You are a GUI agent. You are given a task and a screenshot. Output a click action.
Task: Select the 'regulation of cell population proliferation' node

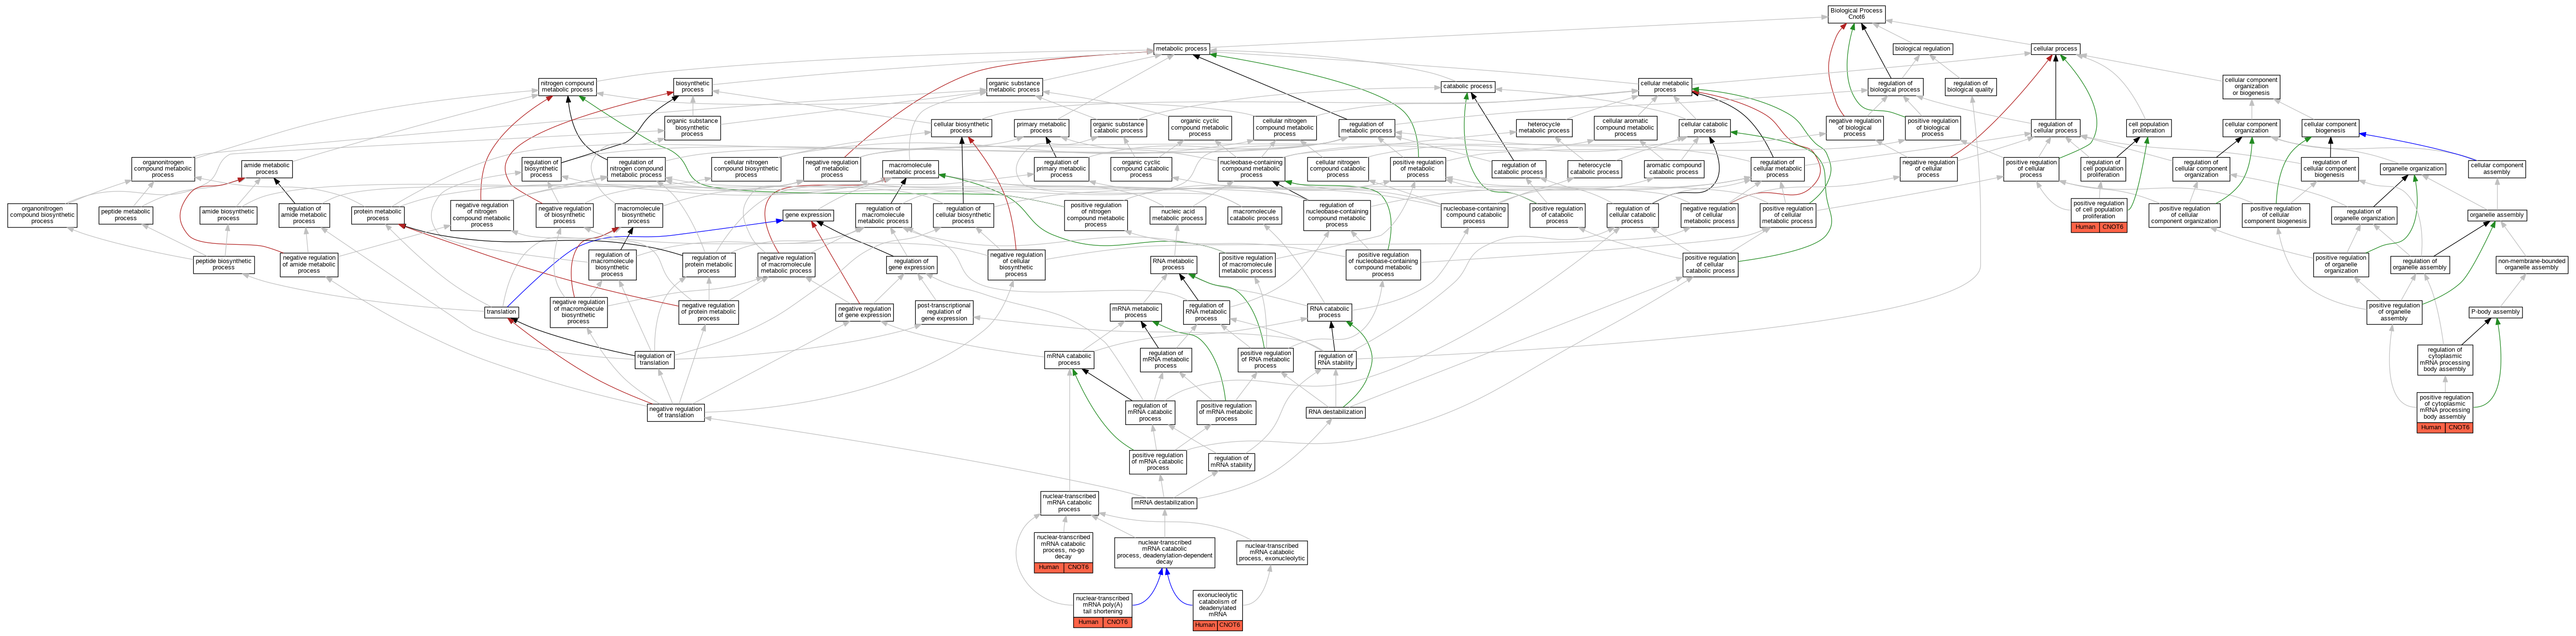click(x=2103, y=169)
